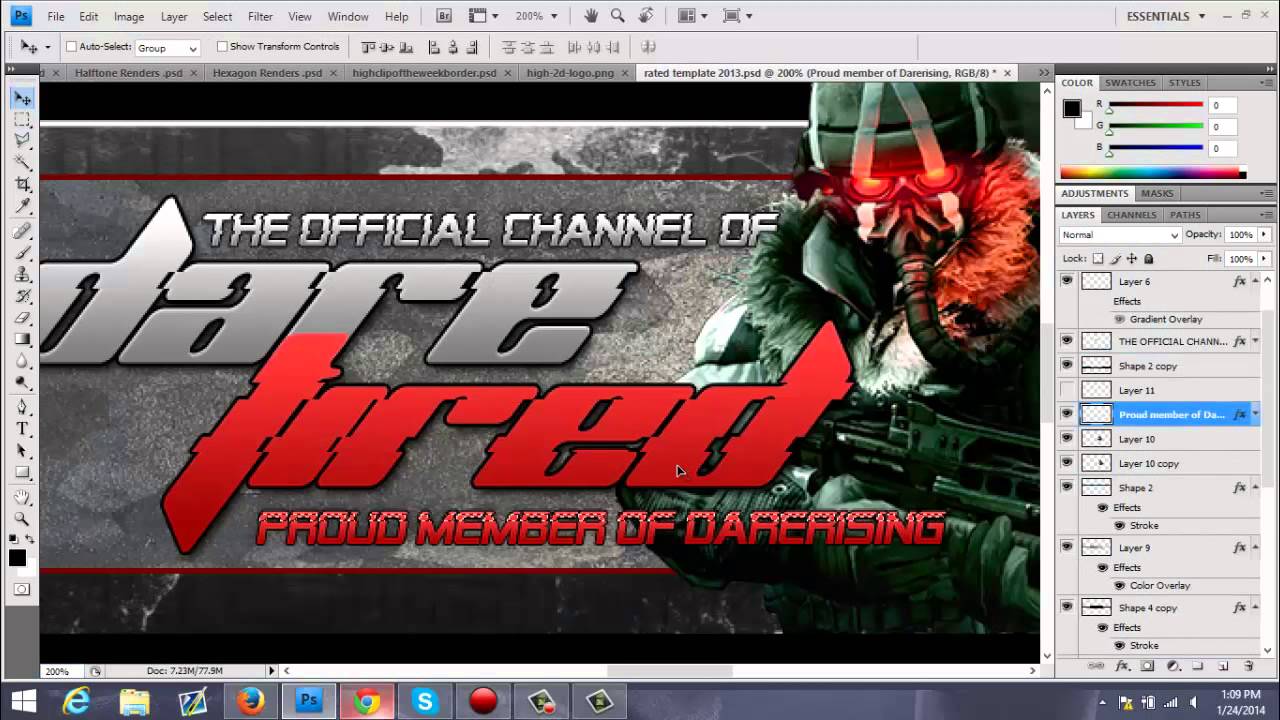Select the Brush tool
Viewport: 1280px width, 720px height.
pyautogui.click(x=22, y=254)
